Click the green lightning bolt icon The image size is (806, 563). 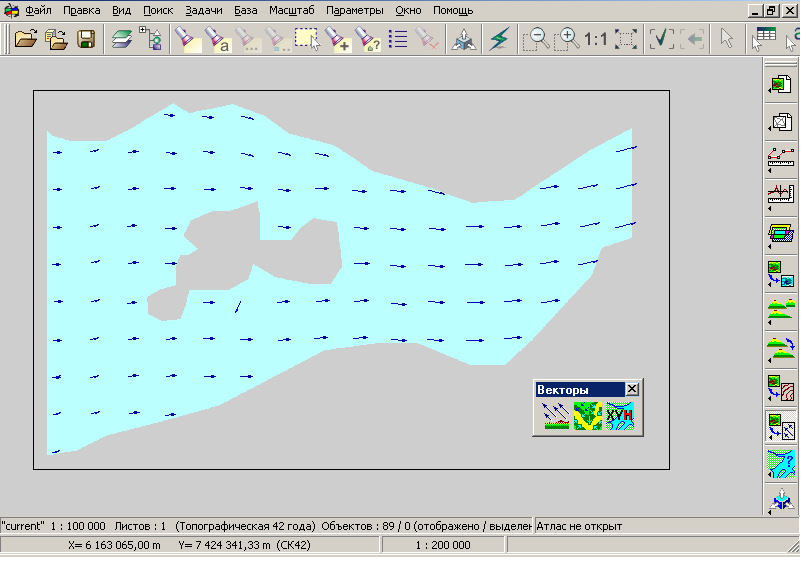pos(499,40)
